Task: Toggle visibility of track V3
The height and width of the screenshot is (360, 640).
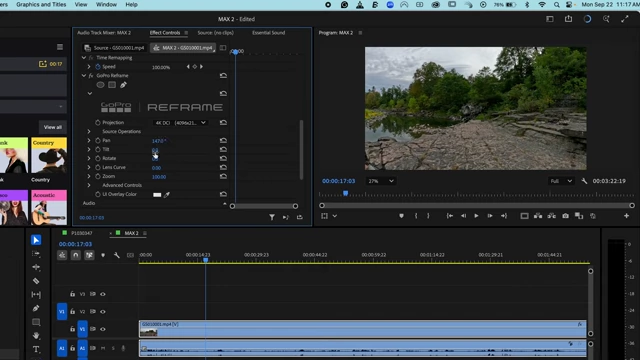Action: pyautogui.click(x=103, y=294)
